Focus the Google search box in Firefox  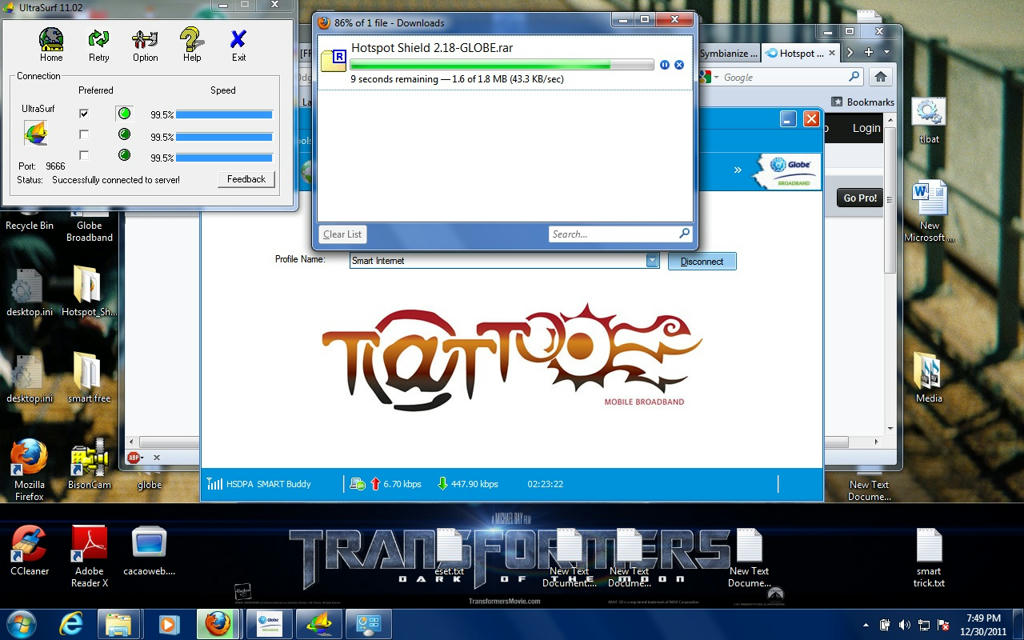784,77
